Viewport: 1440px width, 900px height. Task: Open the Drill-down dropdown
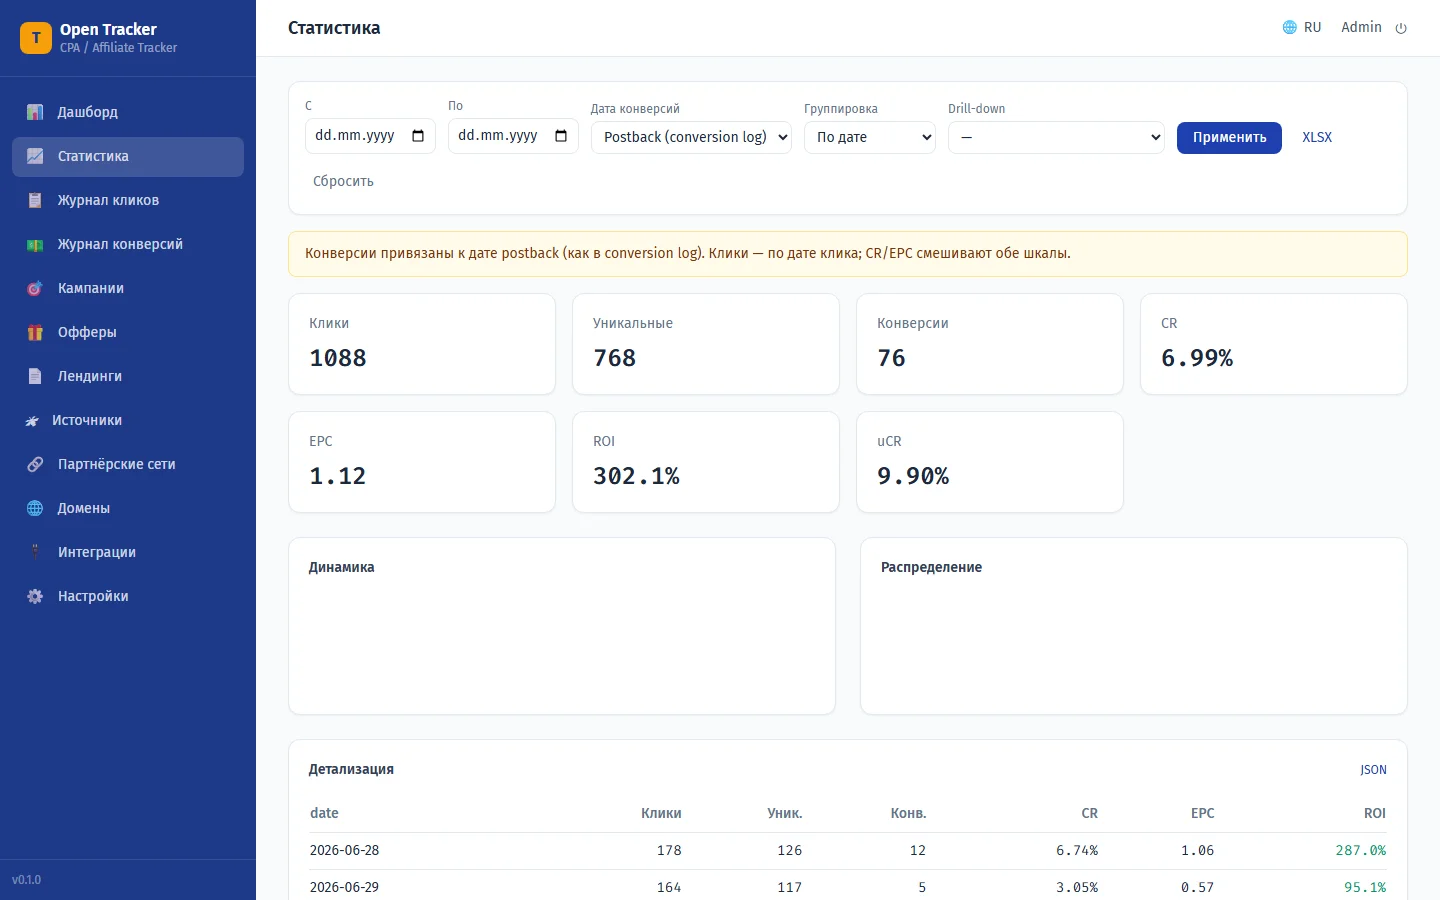(x=1056, y=137)
